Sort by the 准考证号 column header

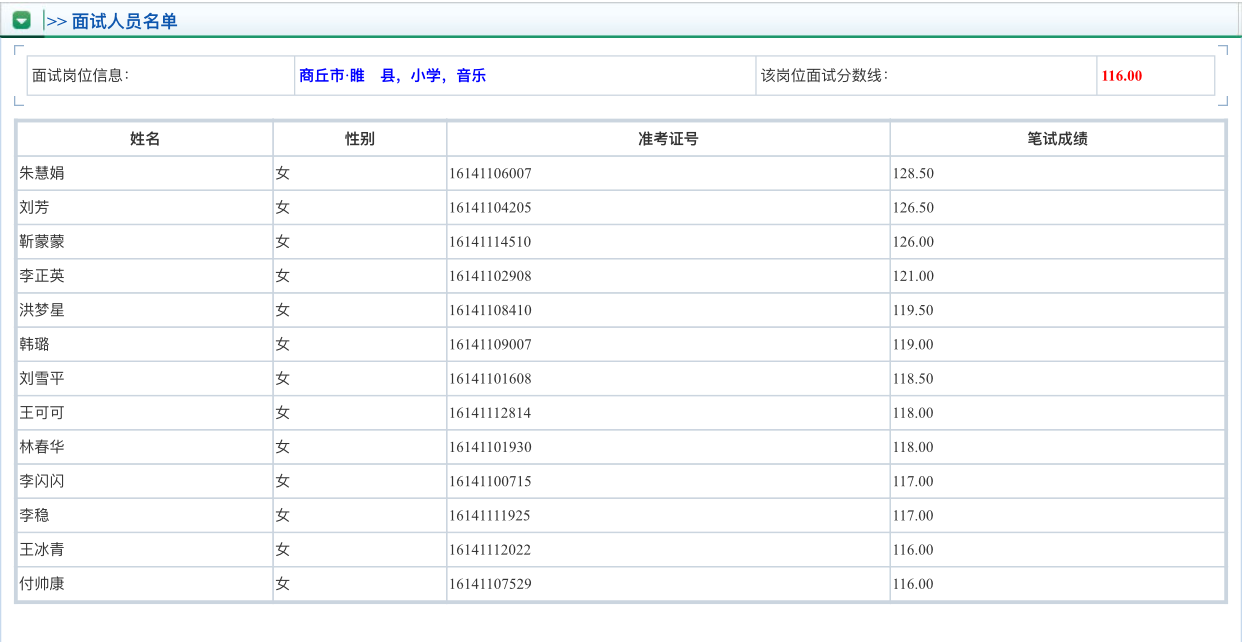tap(667, 138)
